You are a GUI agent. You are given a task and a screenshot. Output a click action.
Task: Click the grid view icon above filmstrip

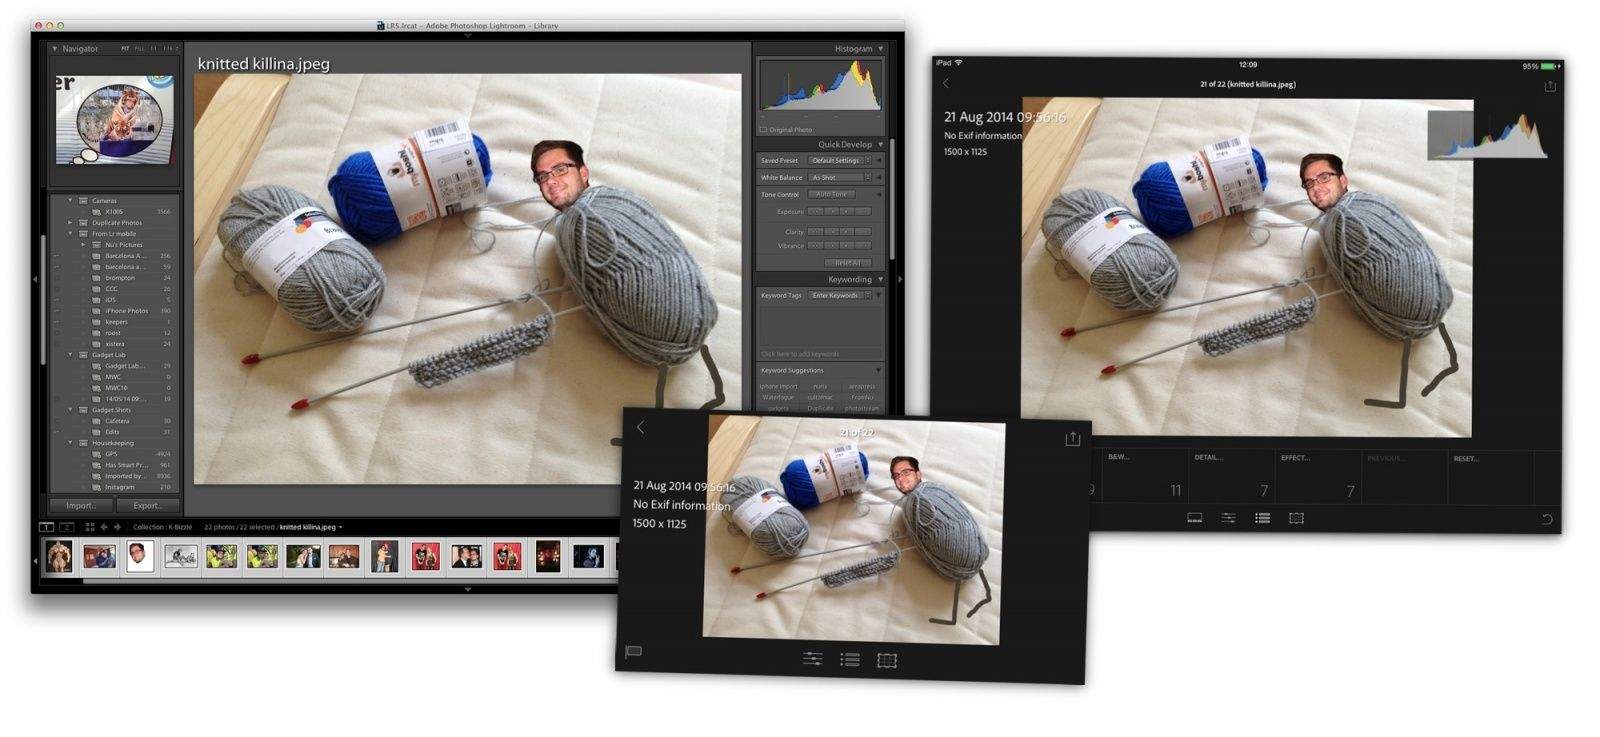[x=89, y=527]
